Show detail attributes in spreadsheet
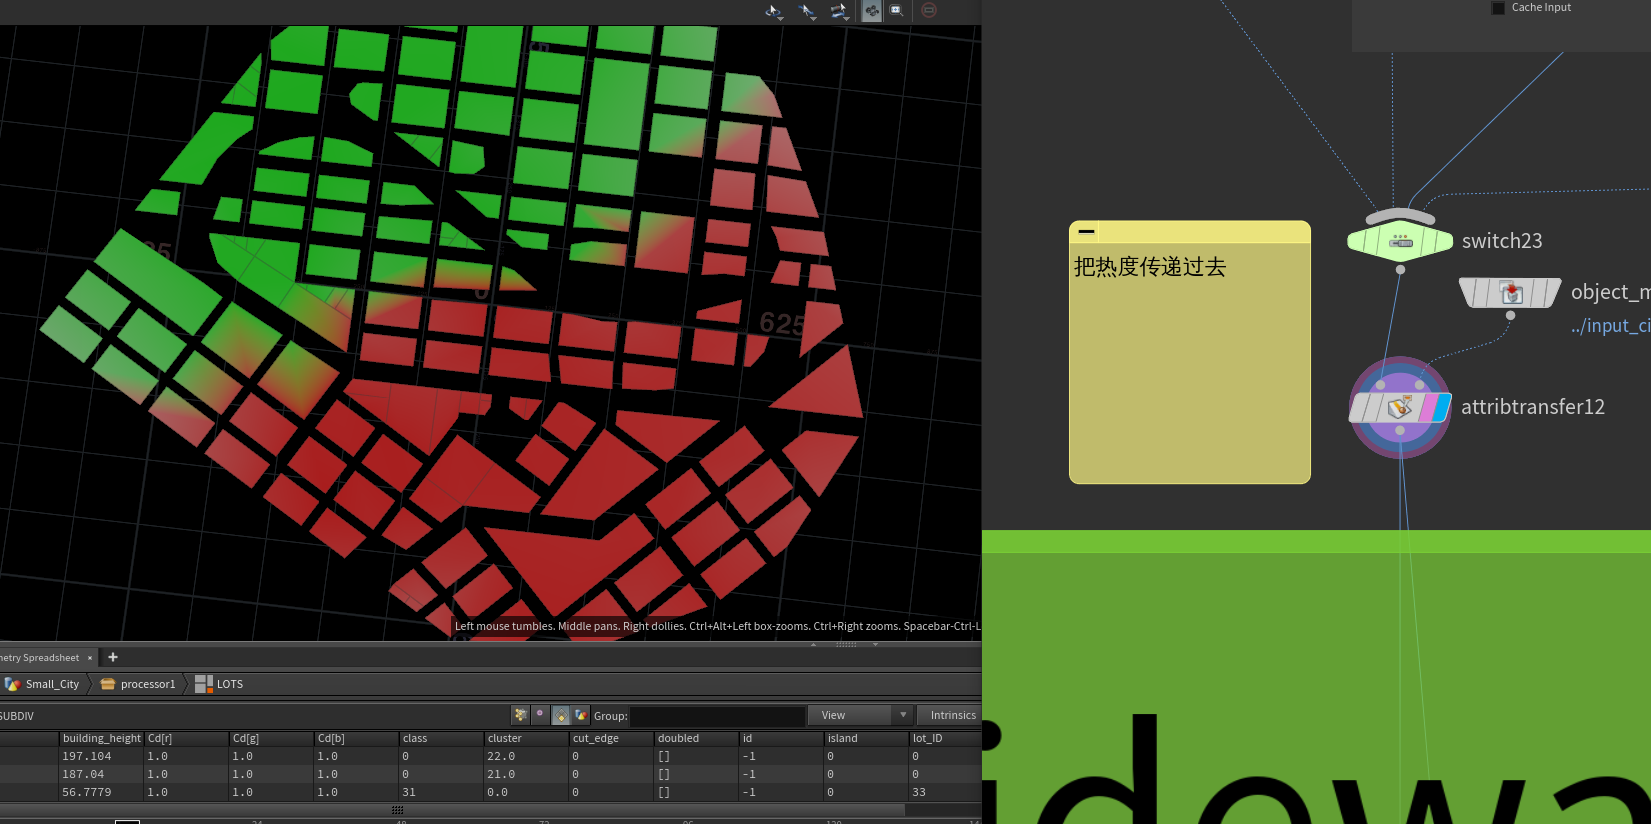This screenshot has height=824, width=1651. tap(581, 715)
